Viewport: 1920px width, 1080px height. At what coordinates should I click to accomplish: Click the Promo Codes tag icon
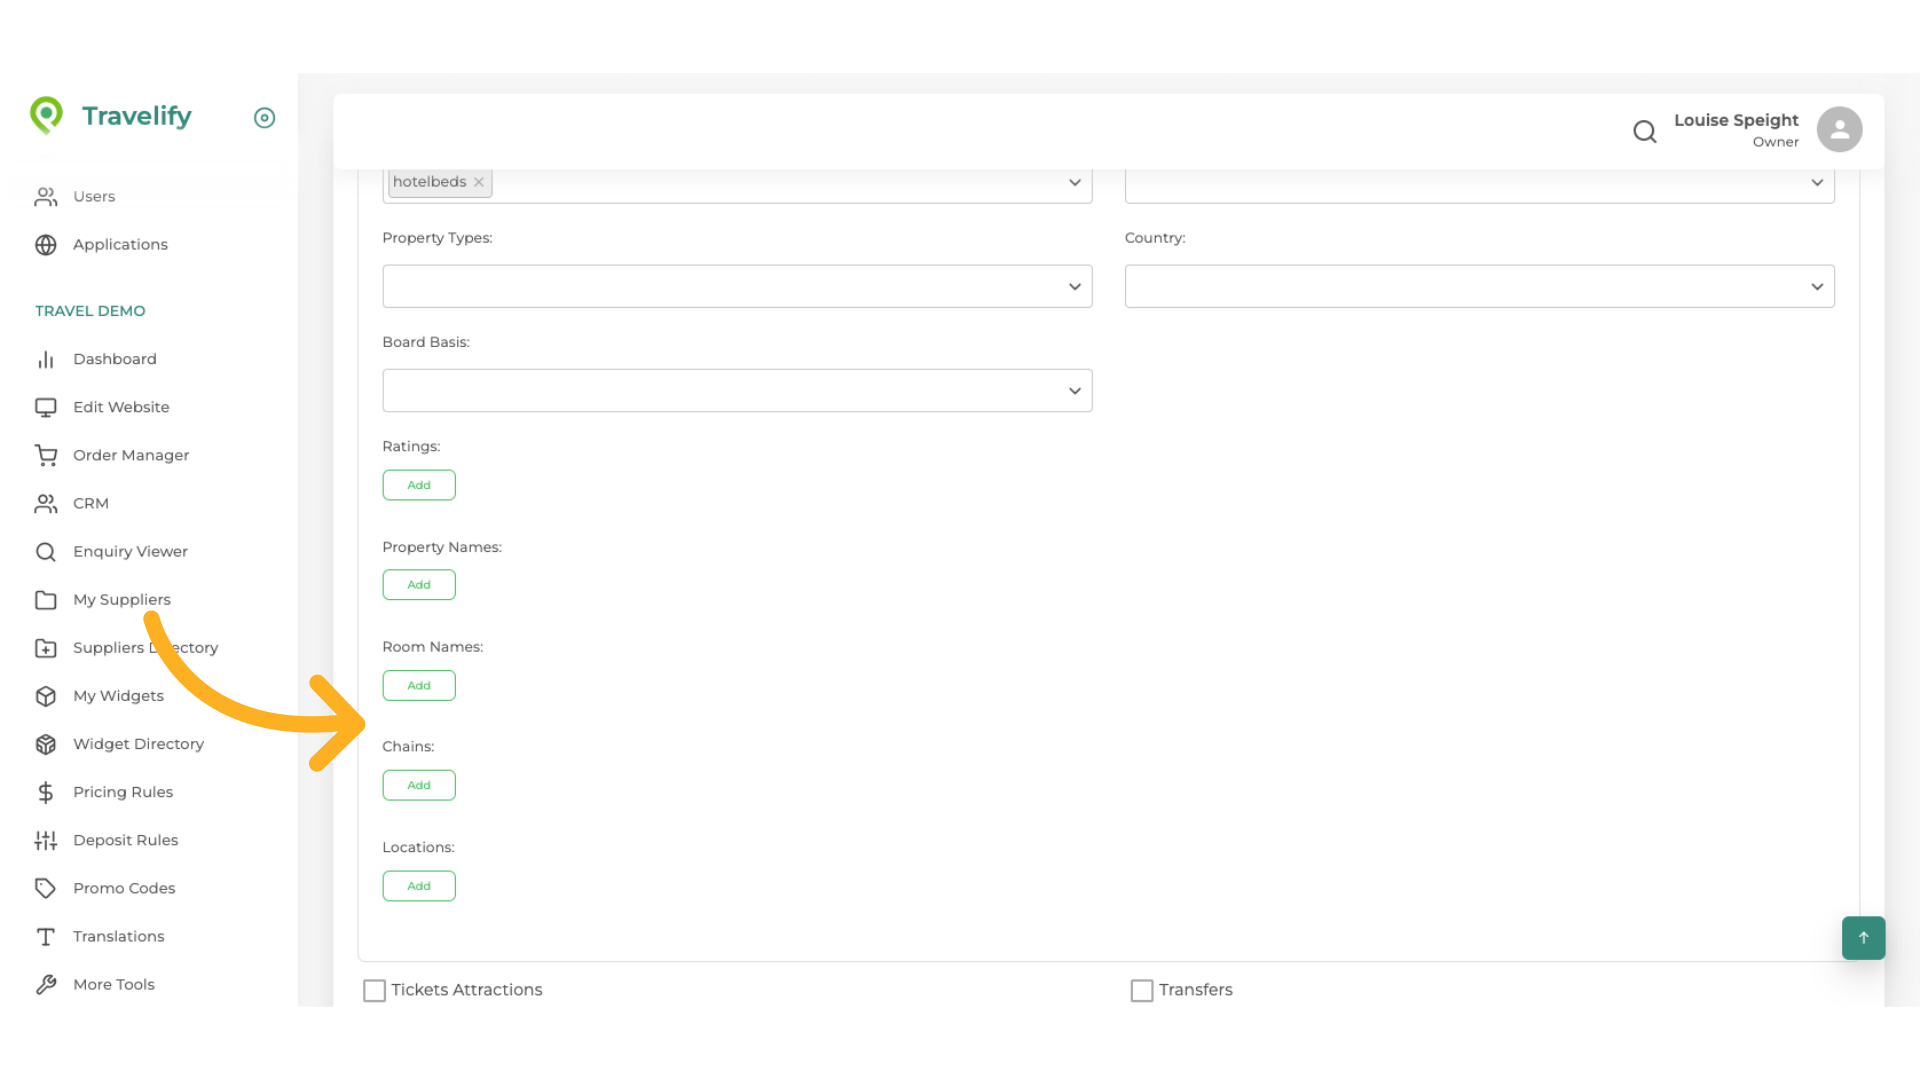(x=46, y=888)
